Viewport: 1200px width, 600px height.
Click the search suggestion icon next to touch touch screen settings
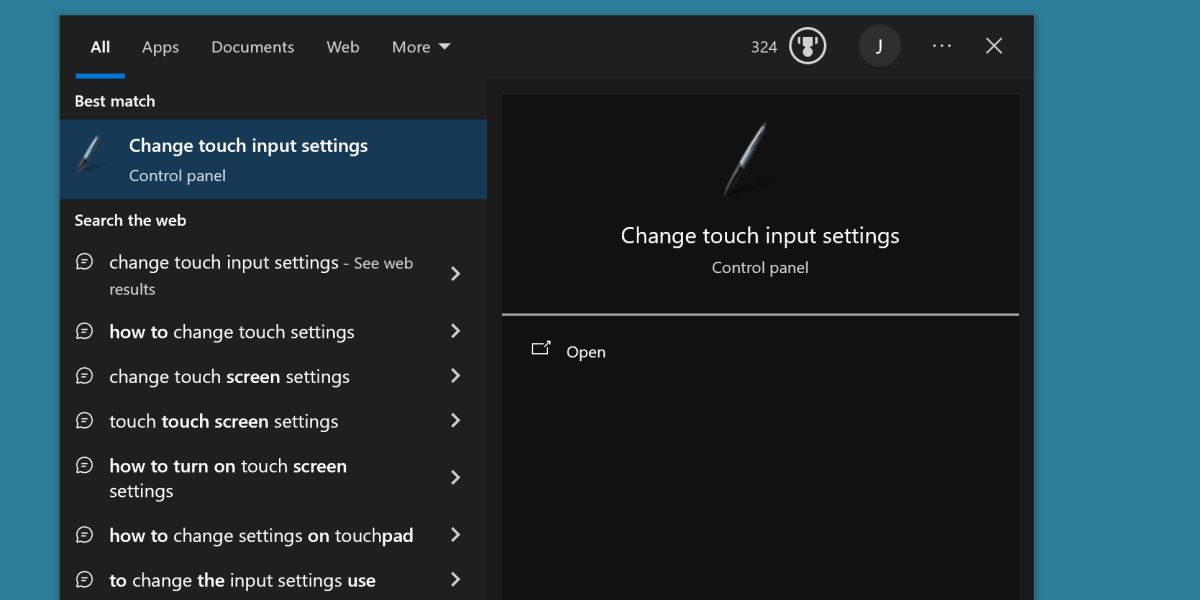point(85,421)
